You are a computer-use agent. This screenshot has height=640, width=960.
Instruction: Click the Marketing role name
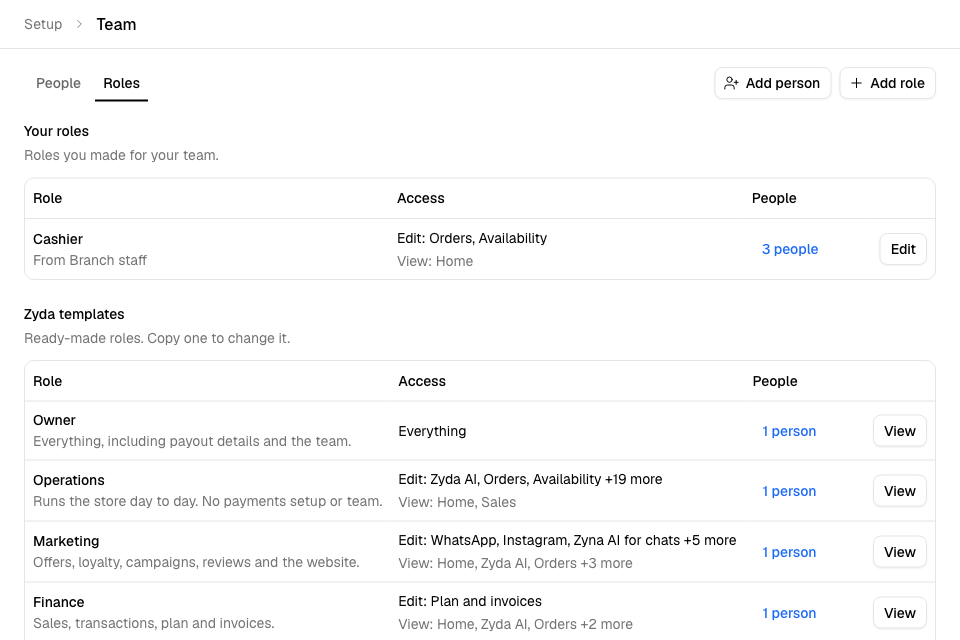click(66, 541)
